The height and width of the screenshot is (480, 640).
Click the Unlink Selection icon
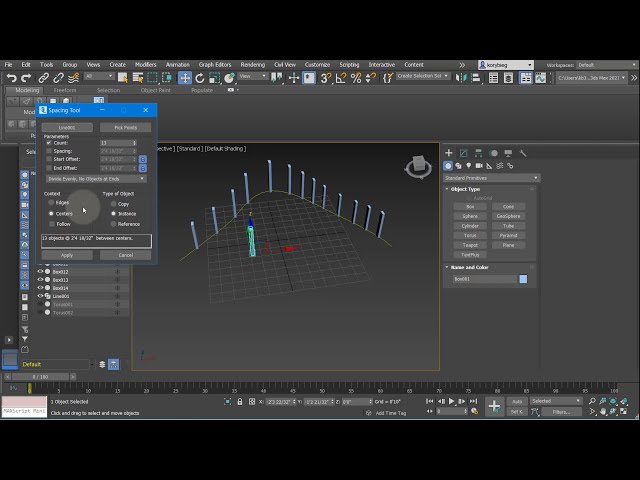58,78
